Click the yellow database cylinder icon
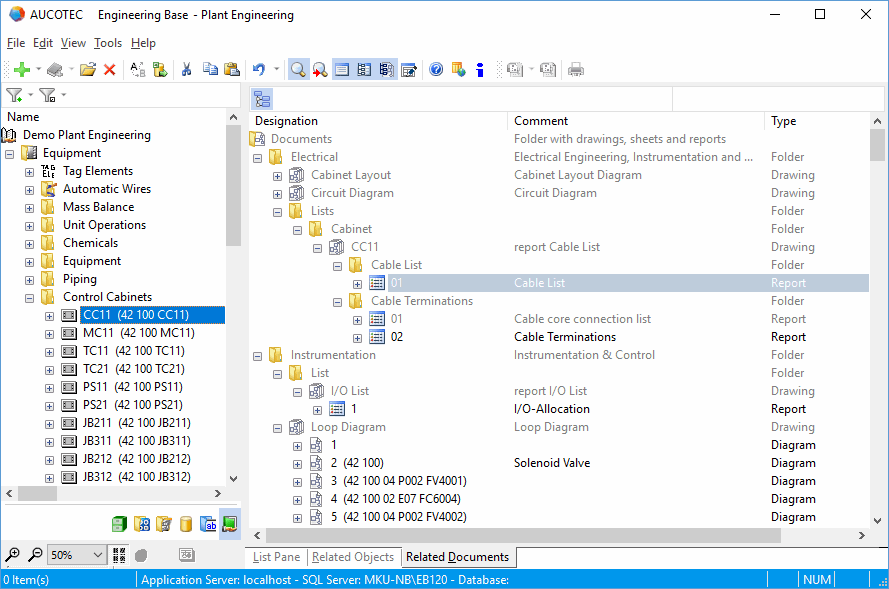The image size is (889, 589). point(186,524)
